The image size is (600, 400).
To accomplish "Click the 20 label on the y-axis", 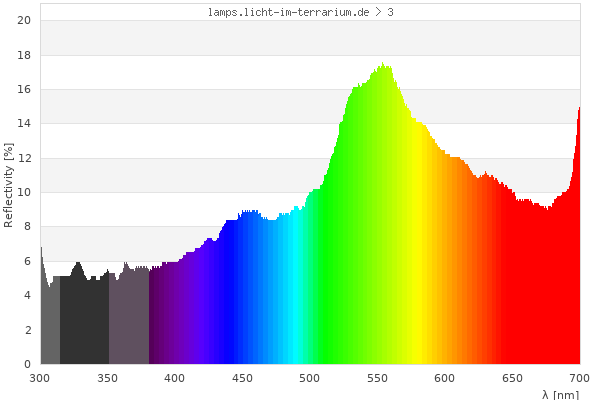I will coord(24,21).
